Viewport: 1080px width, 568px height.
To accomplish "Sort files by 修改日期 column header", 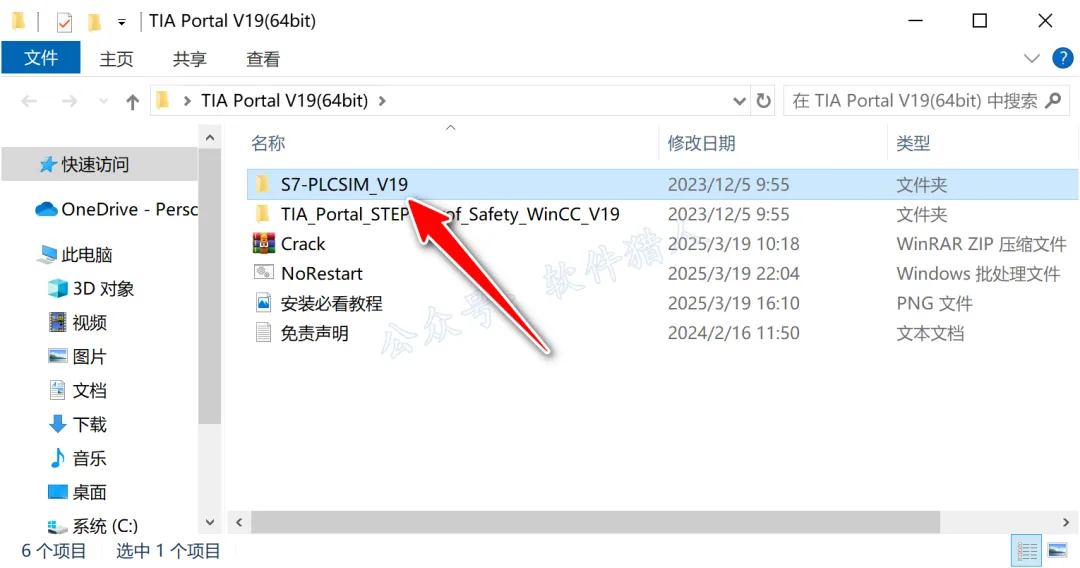I will 702,143.
